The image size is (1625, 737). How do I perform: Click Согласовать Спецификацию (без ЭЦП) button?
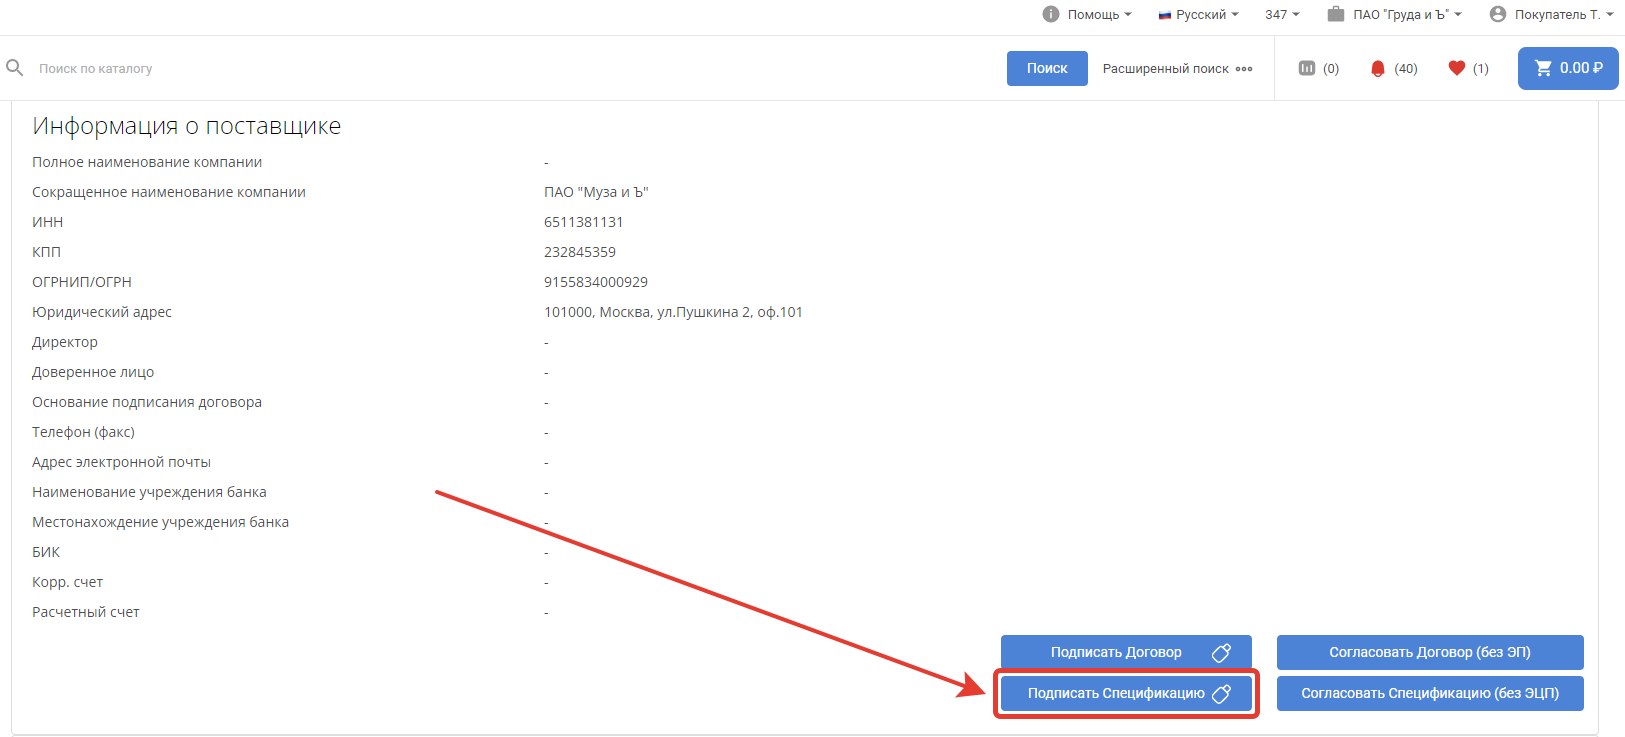pyautogui.click(x=1429, y=693)
